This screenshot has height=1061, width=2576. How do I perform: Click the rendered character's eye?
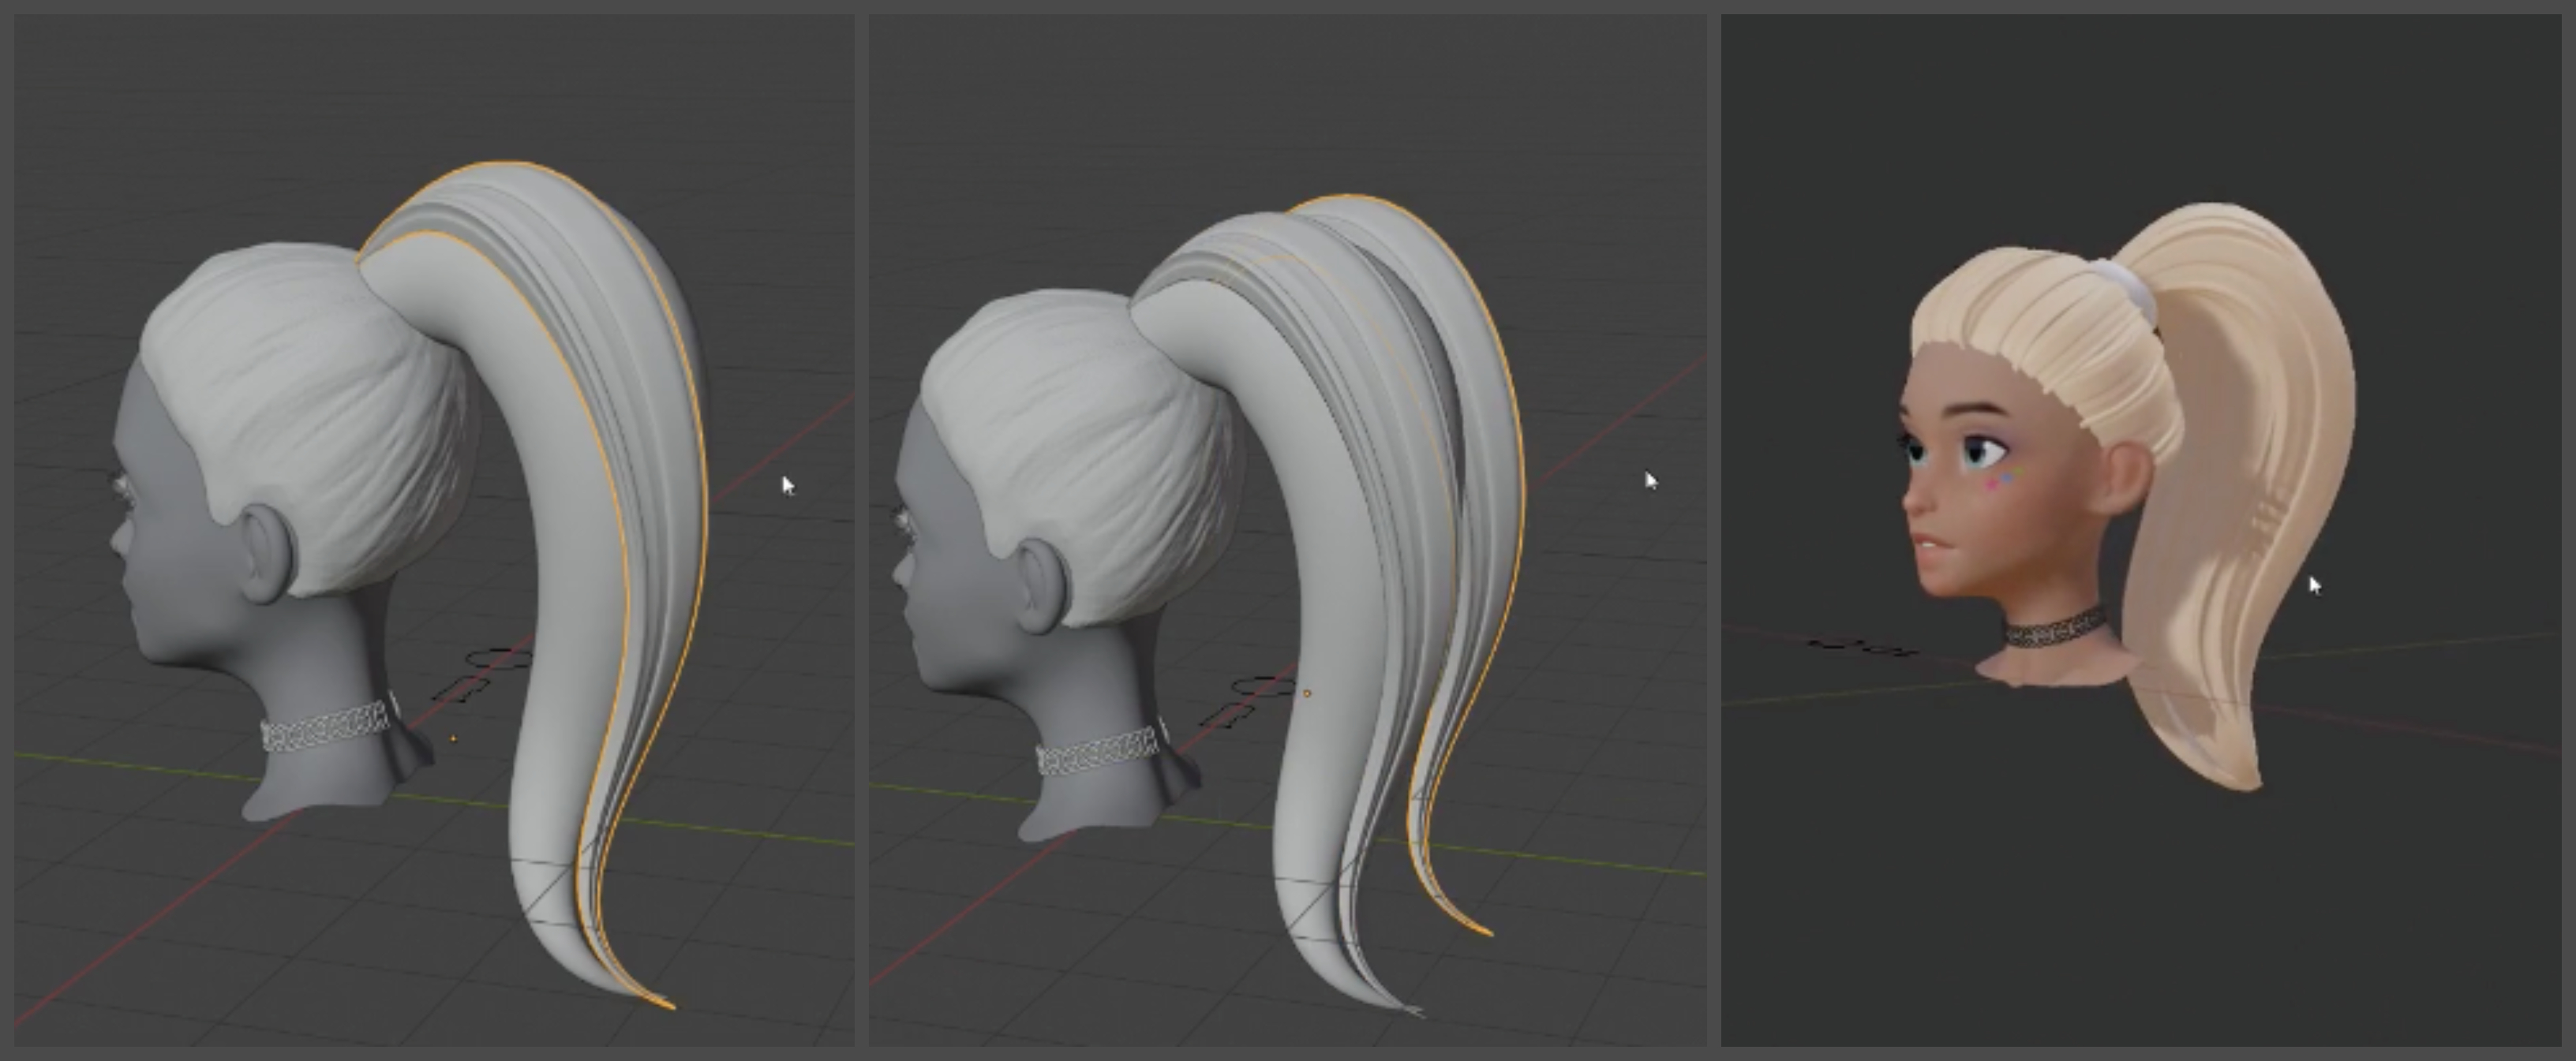(x=1983, y=452)
